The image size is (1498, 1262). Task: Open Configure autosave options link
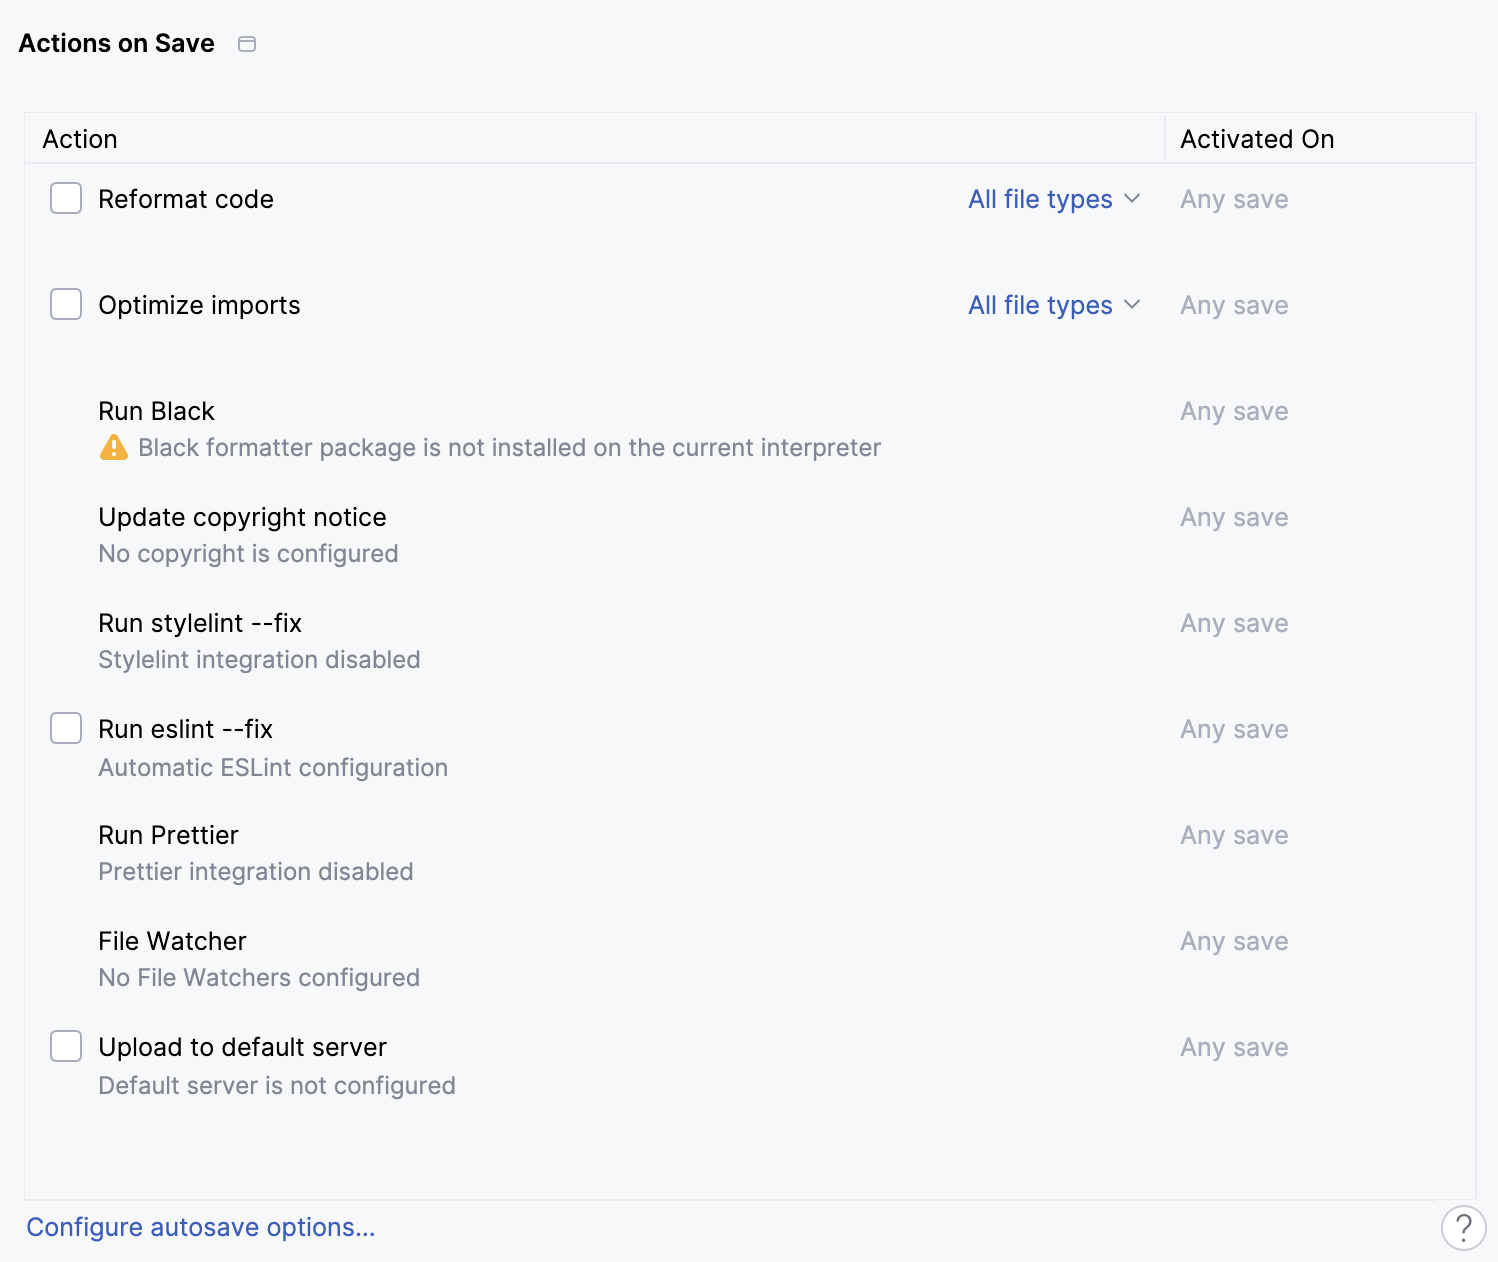200,1227
